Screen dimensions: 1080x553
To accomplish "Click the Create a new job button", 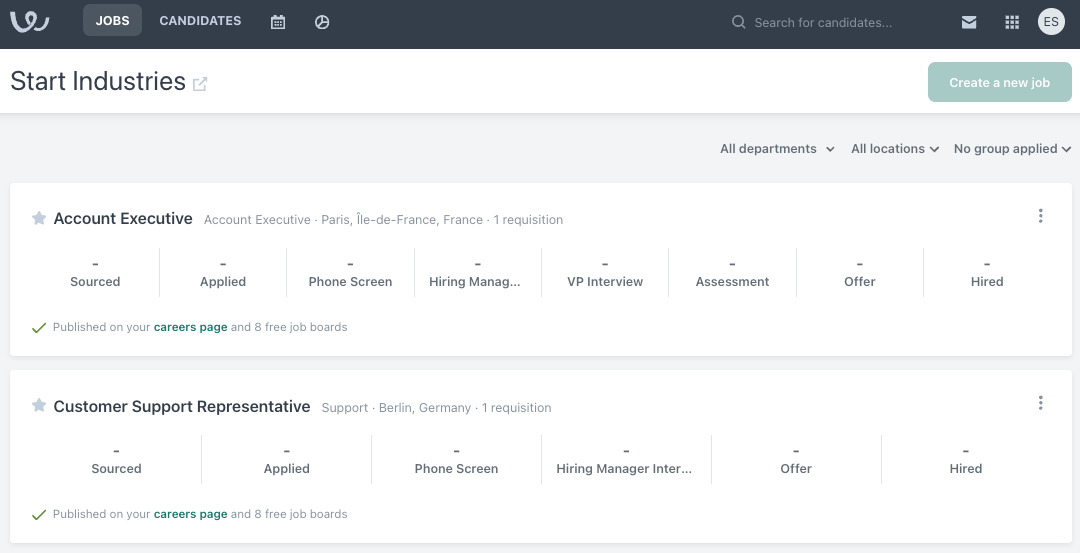I will pyautogui.click(x=999, y=83).
